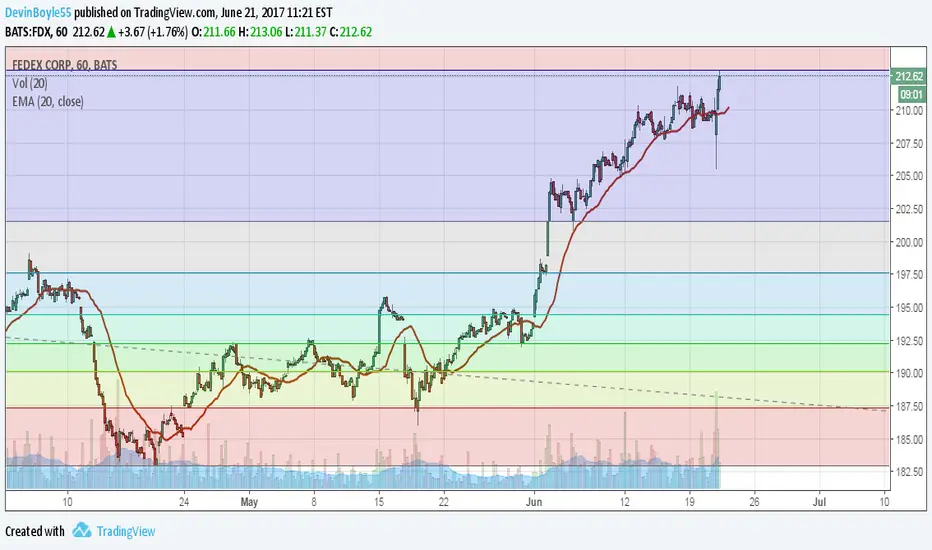Click the 200.00 price axis label
This screenshot has width=932, height=550.
coord(909,242)
